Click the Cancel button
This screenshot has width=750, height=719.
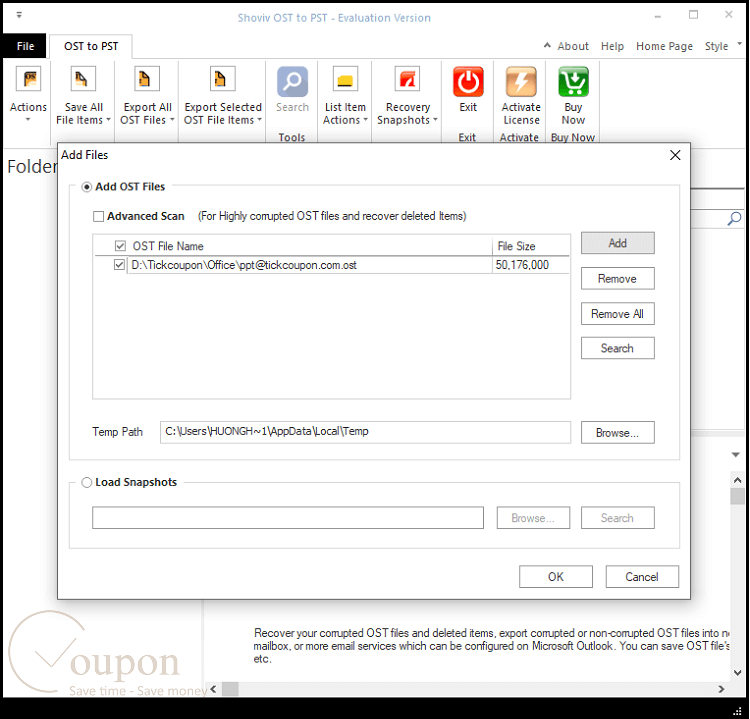point(642,577)
